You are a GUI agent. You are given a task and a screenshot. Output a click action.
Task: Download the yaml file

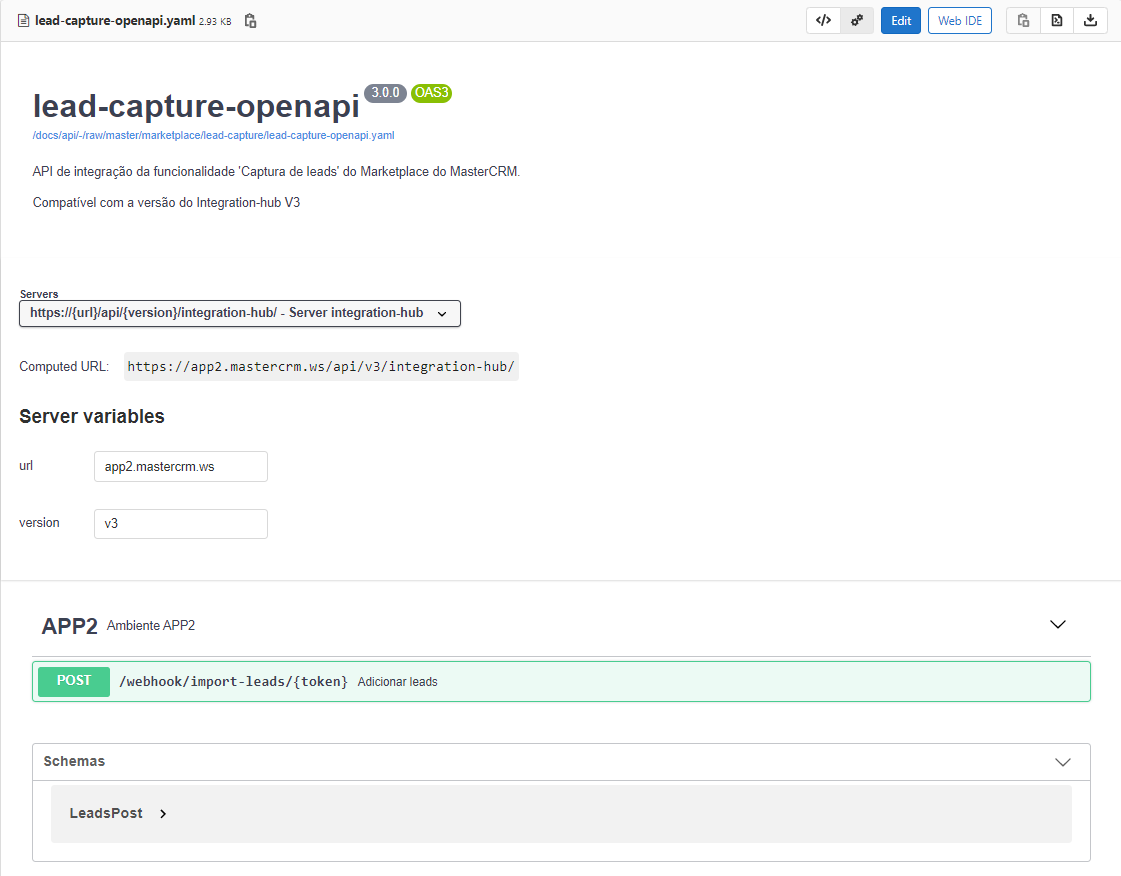(1090, 21)
